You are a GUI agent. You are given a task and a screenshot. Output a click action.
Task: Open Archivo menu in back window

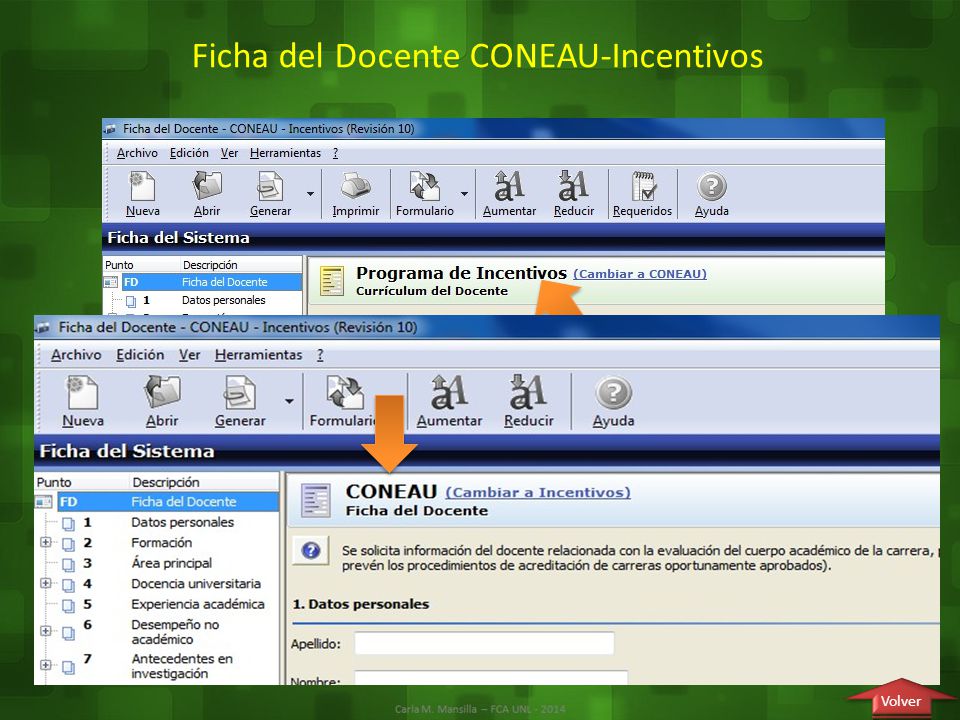(x=137, y=153)
